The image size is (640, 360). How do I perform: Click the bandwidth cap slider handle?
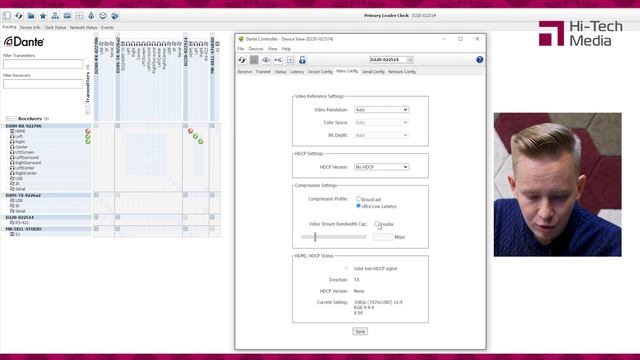point(315,237)
